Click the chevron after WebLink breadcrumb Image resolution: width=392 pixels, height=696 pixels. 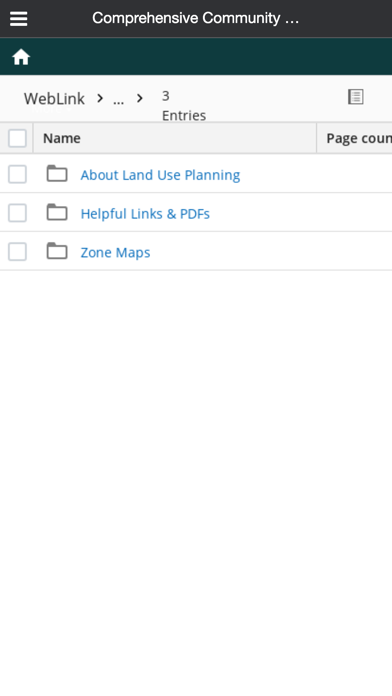click(x=100, y=98)
